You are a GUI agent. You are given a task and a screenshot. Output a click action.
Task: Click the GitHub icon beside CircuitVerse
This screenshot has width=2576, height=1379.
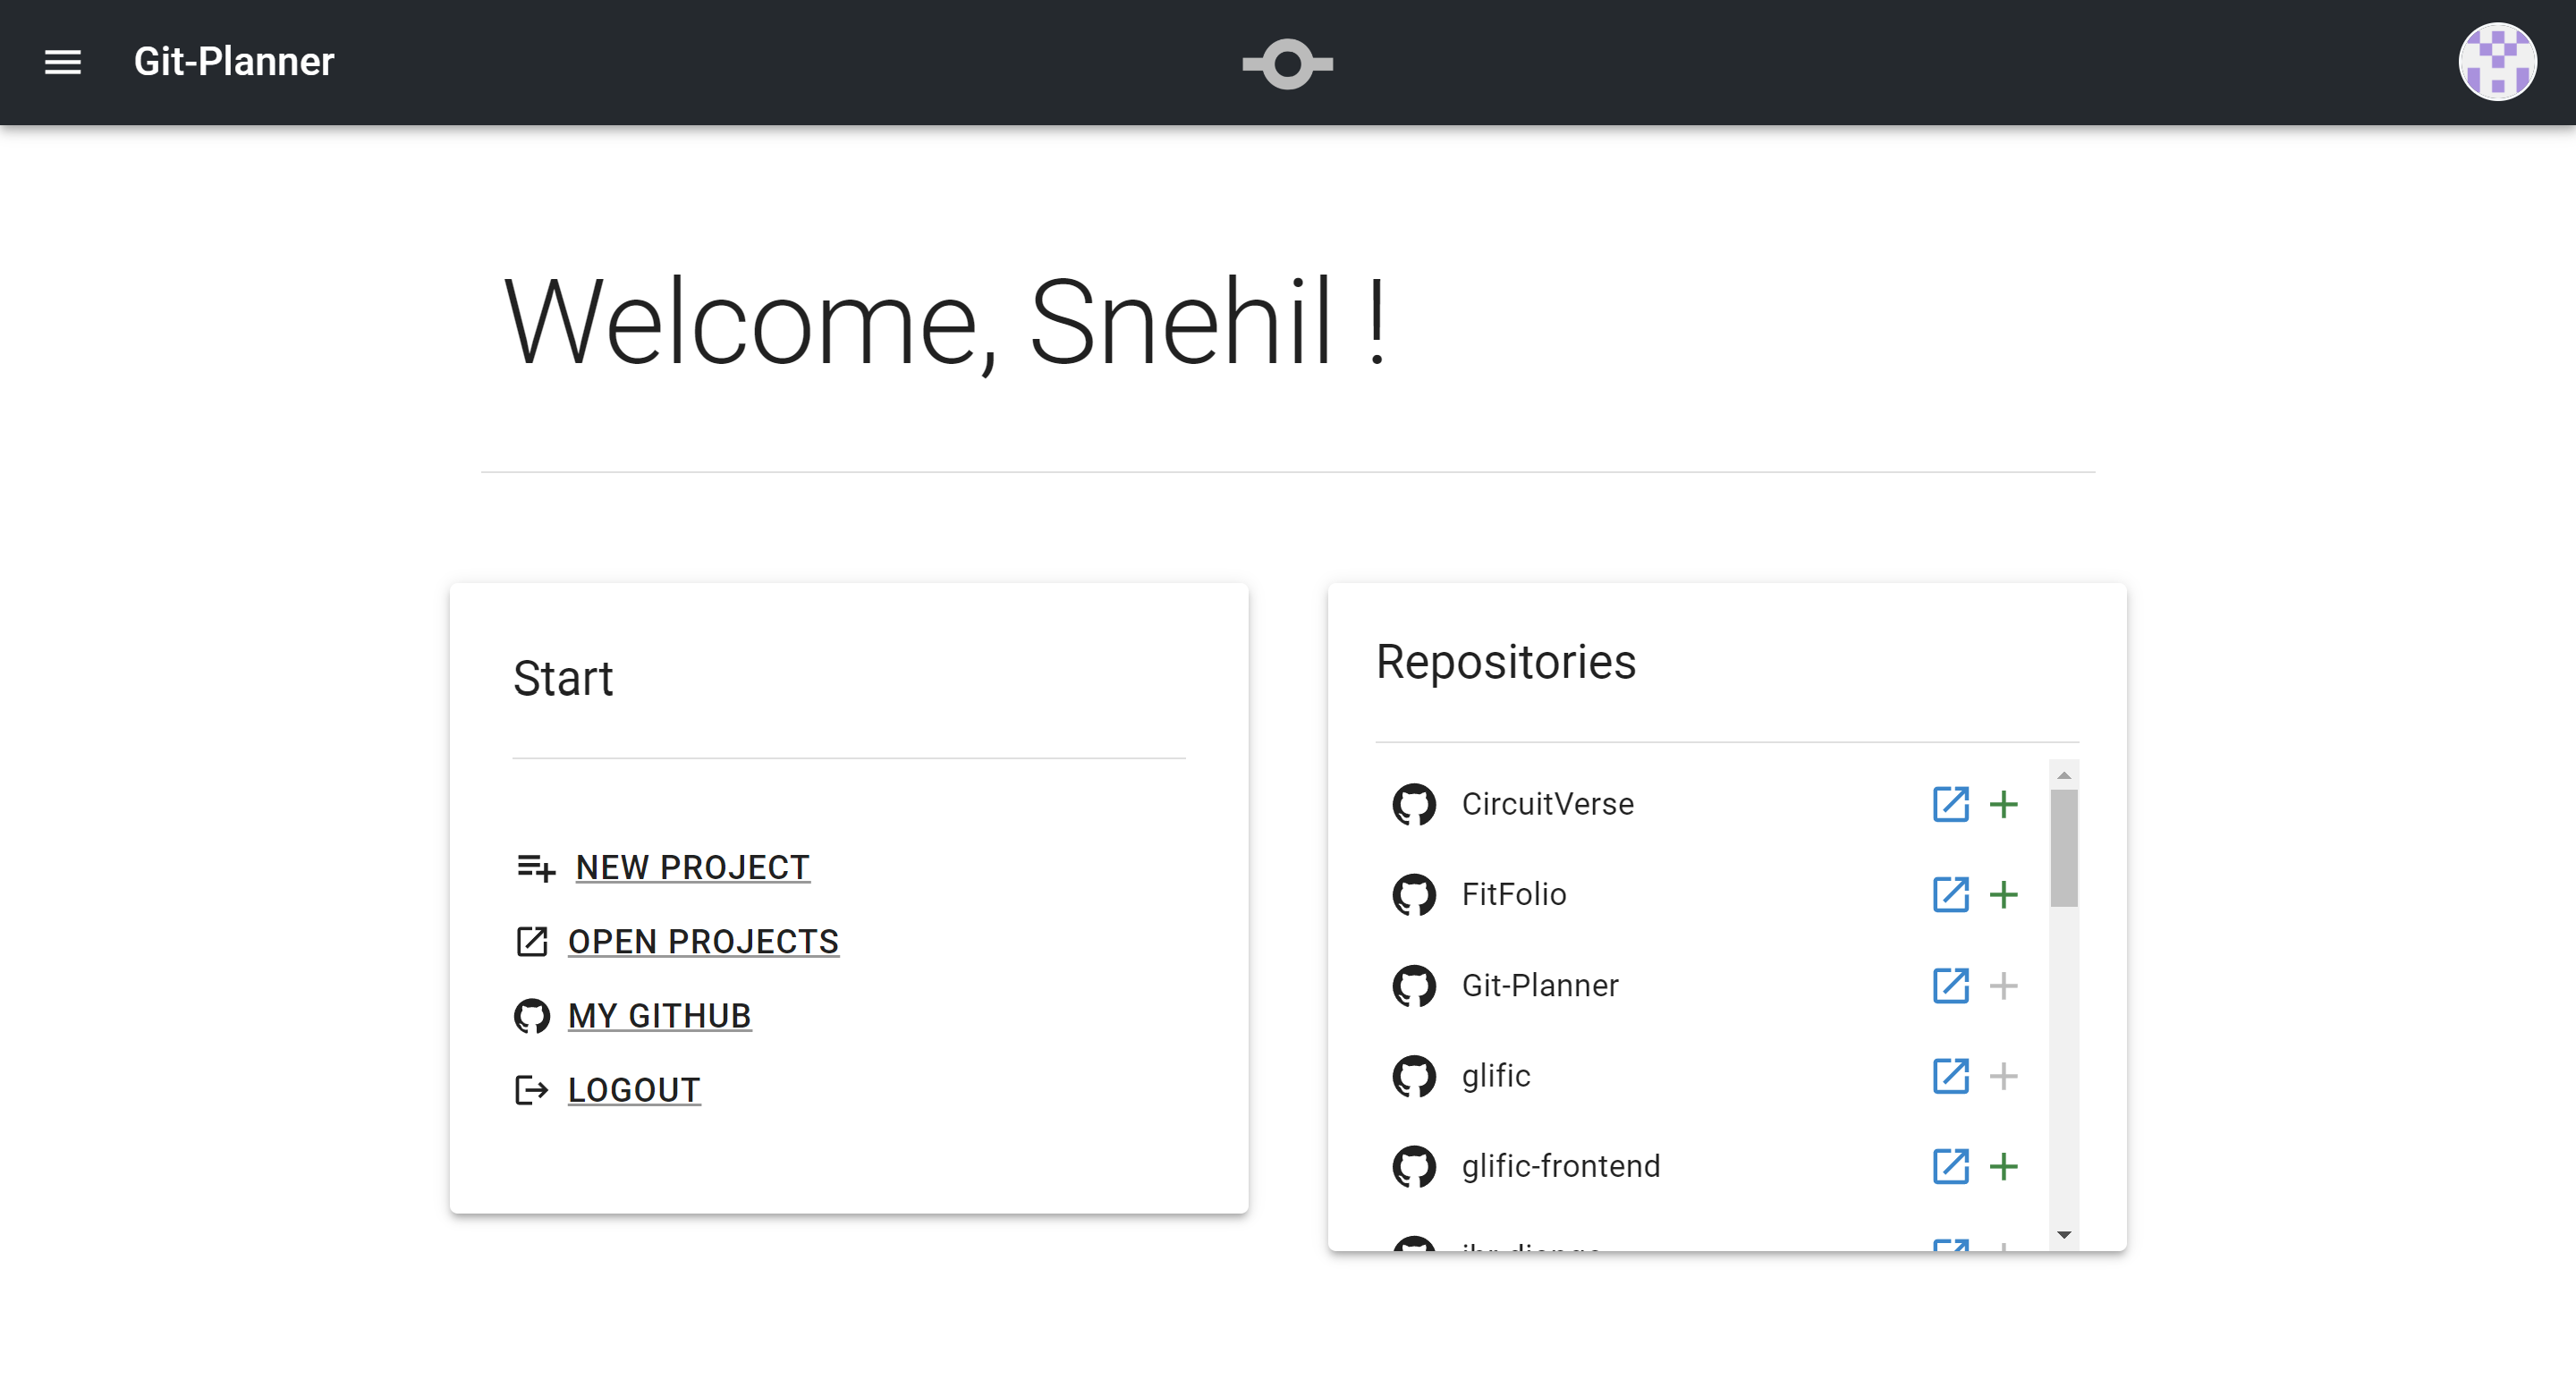1413,804
